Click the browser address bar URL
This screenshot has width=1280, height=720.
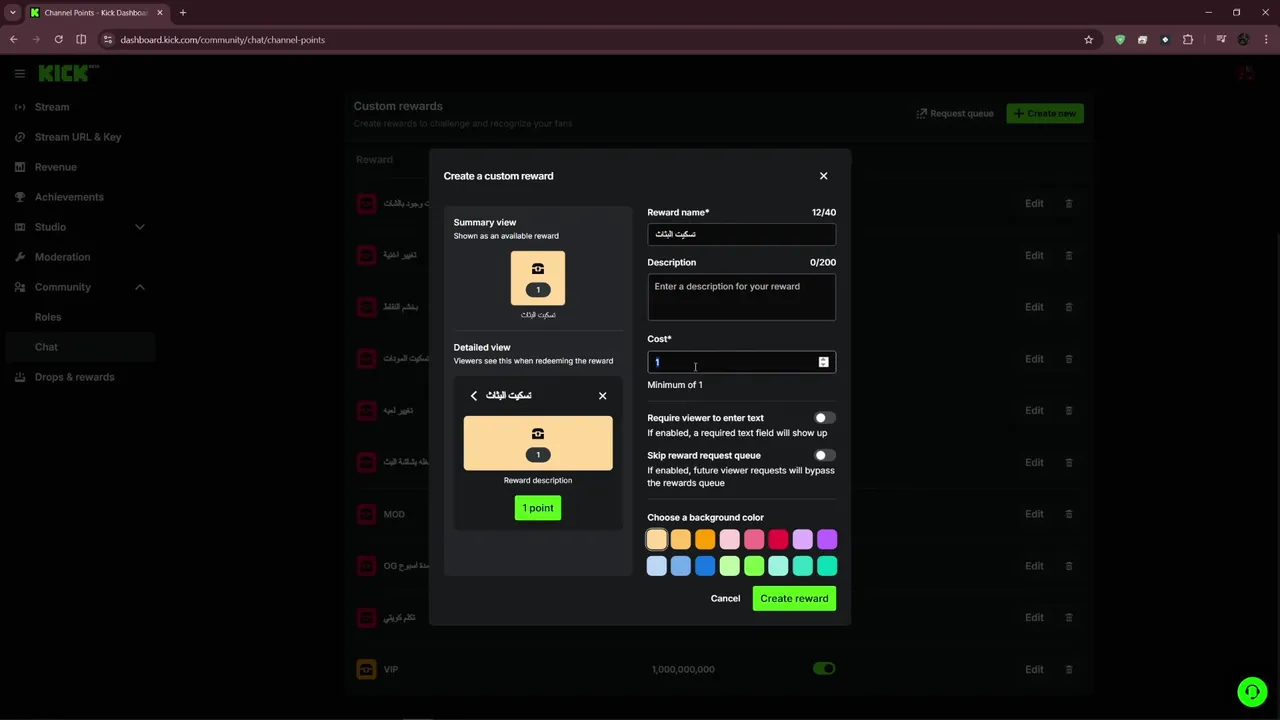click(x=222, y=40)
